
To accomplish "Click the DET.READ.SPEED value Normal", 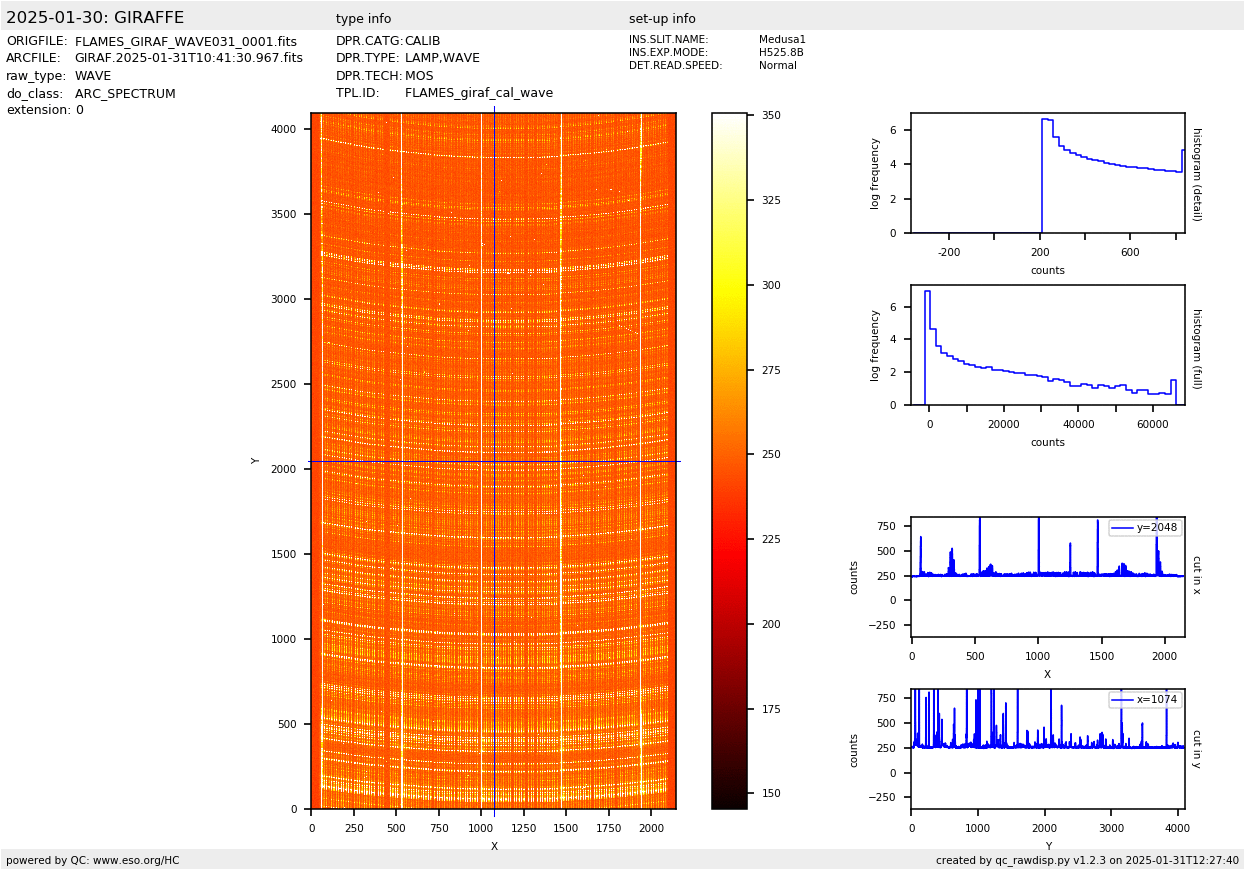I will (x=778, y=66).
